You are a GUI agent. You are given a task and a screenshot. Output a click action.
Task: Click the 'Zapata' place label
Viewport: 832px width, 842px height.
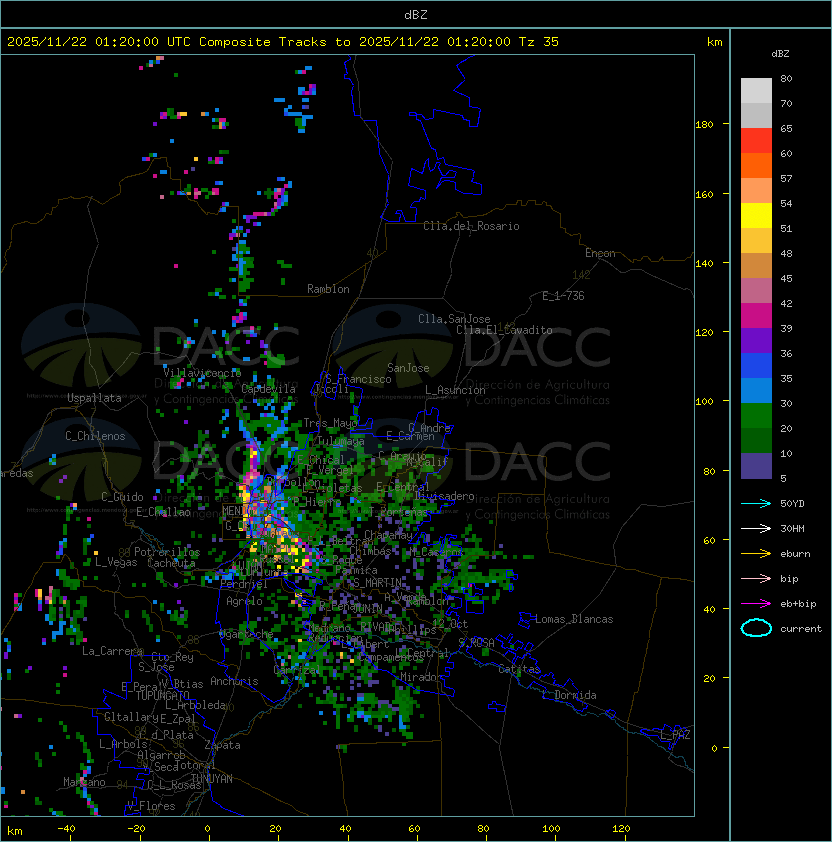(222, 745)
